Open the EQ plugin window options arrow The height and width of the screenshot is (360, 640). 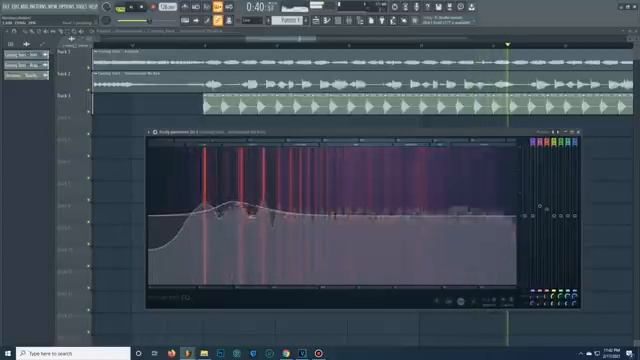(149, 132)
